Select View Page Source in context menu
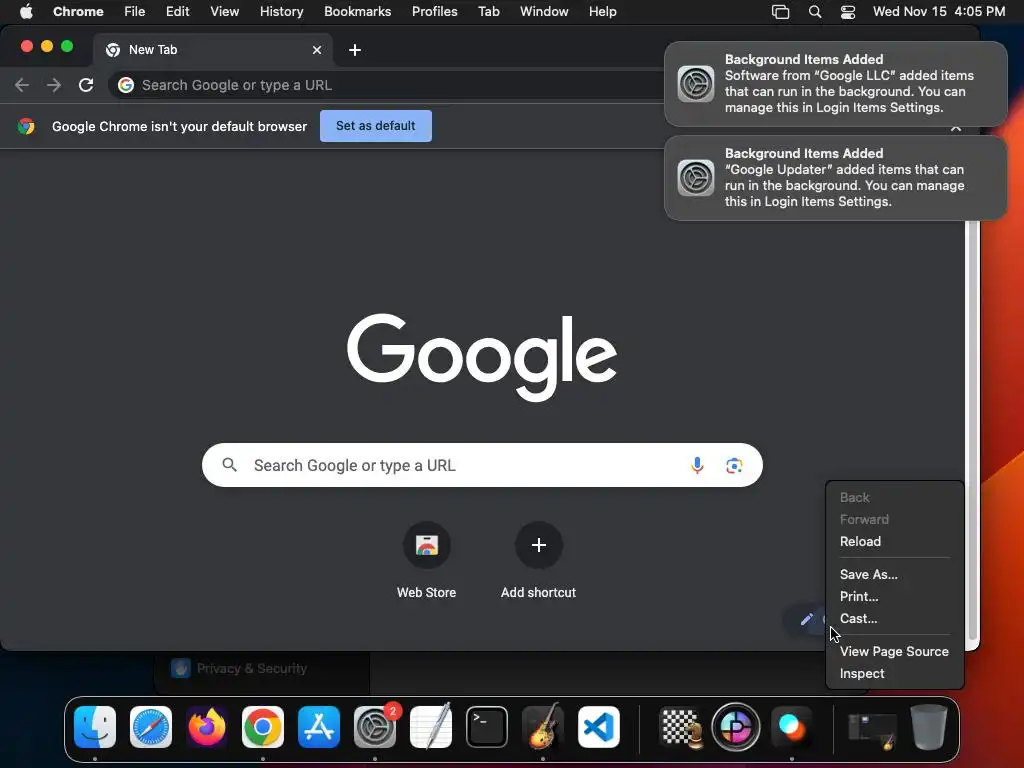1024x768 pixels. click(895, 651)
